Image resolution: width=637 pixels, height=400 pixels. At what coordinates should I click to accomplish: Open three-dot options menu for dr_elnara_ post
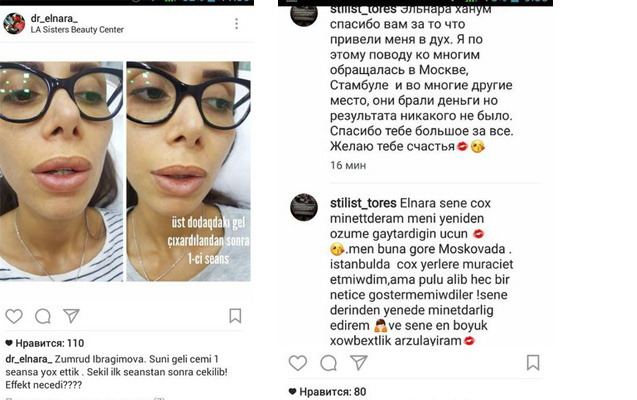pos(236,24)
